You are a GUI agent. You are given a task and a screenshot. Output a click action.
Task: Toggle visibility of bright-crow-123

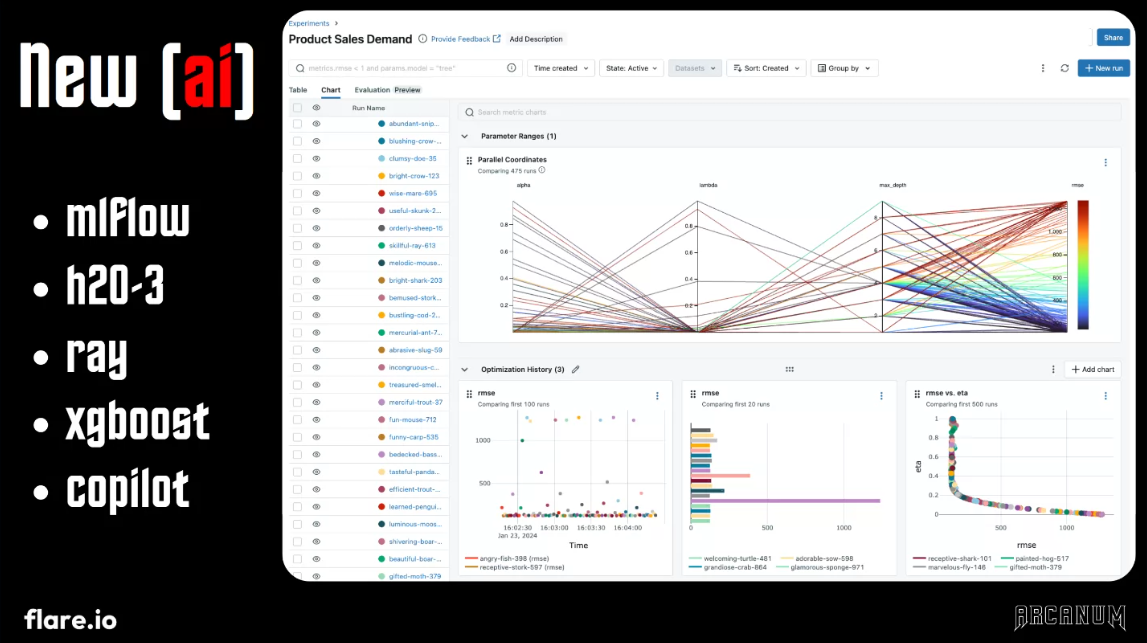[x=316, y=176]
